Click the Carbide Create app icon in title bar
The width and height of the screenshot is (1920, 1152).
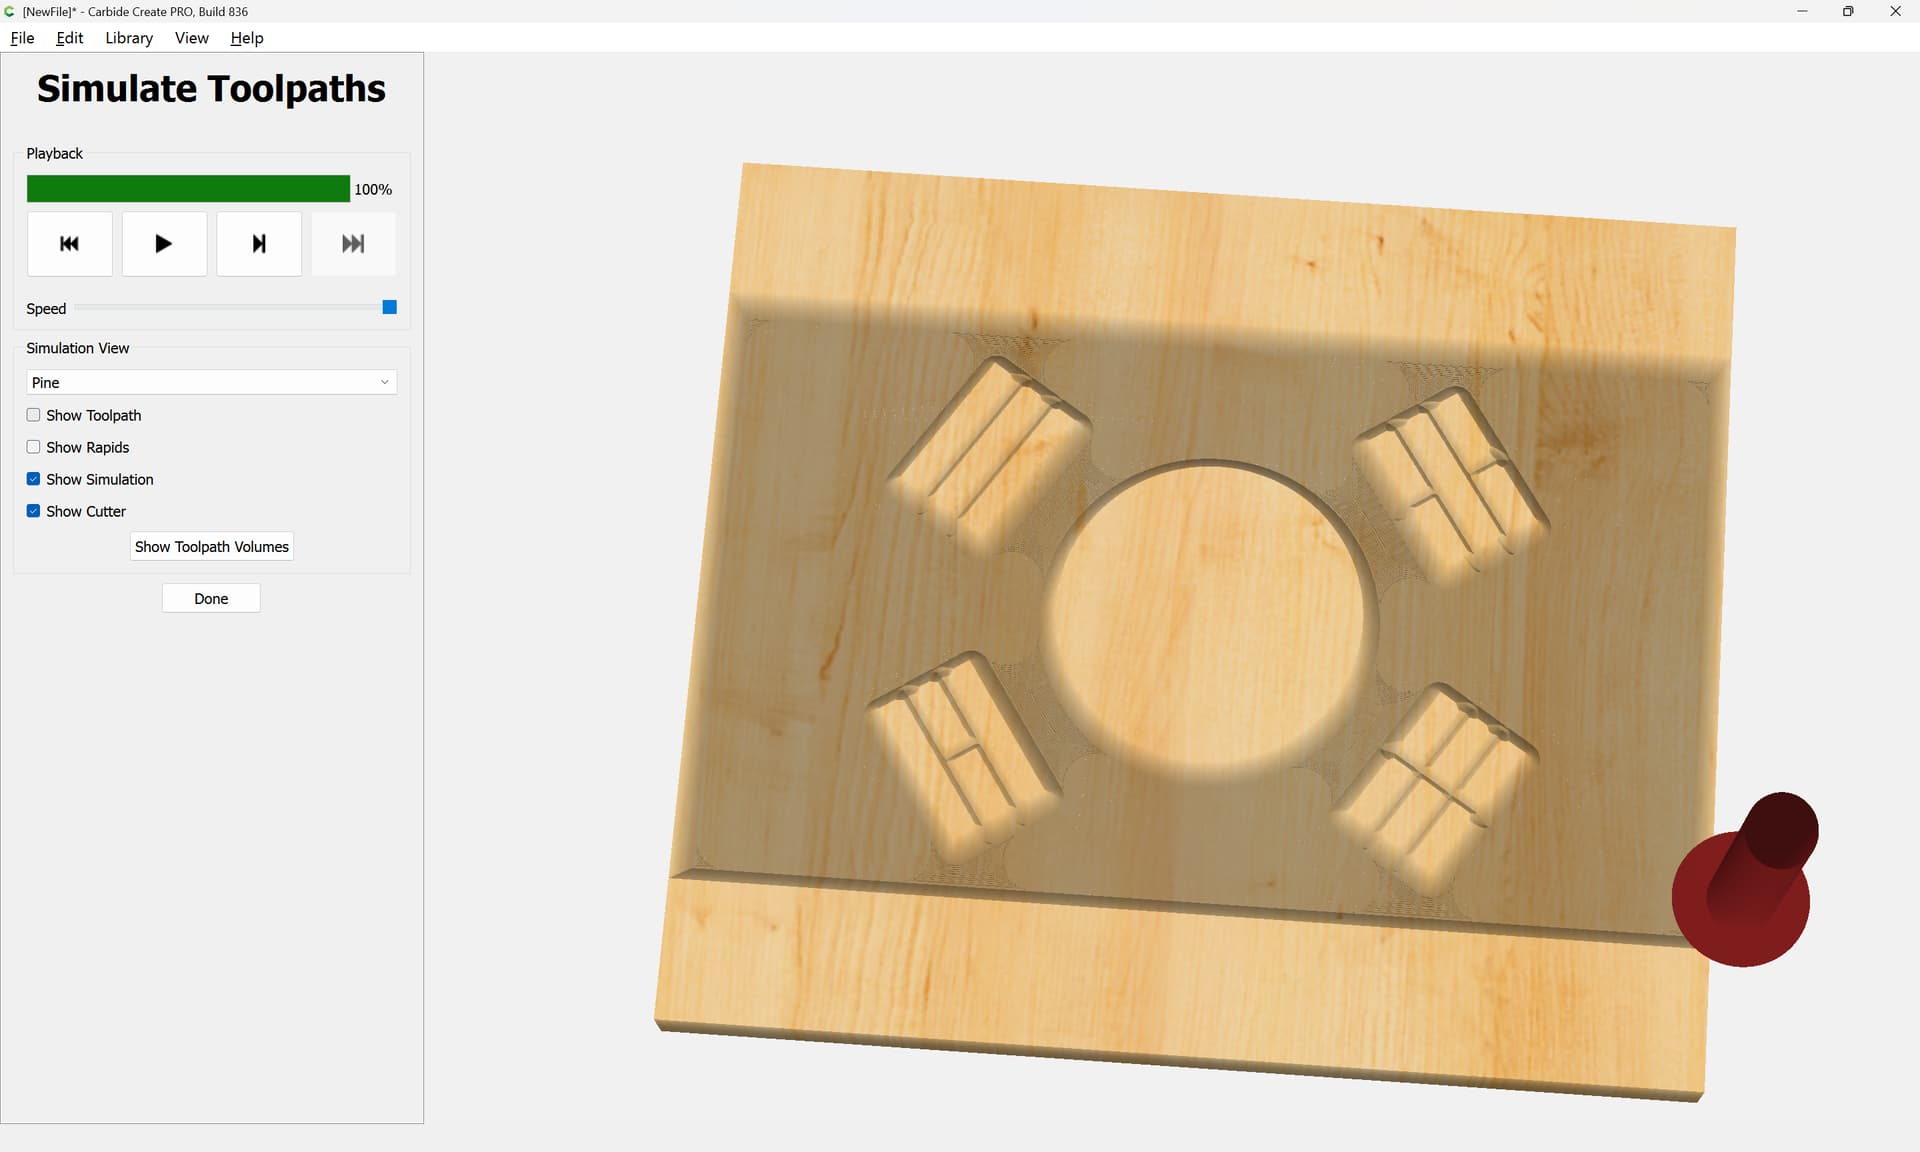coord(9,11)
